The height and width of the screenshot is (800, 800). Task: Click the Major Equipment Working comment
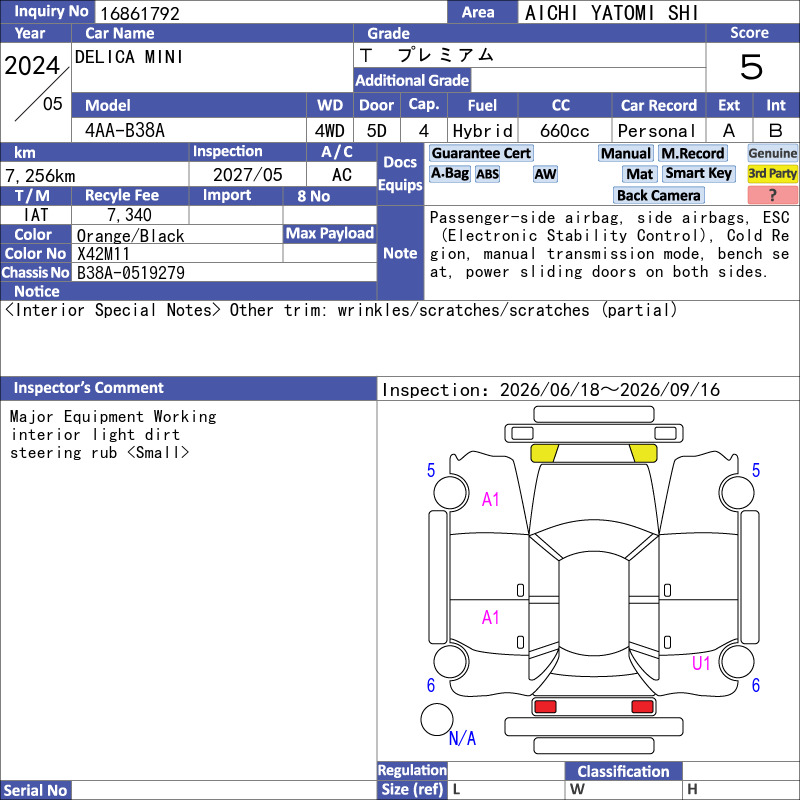coord(113,416)
